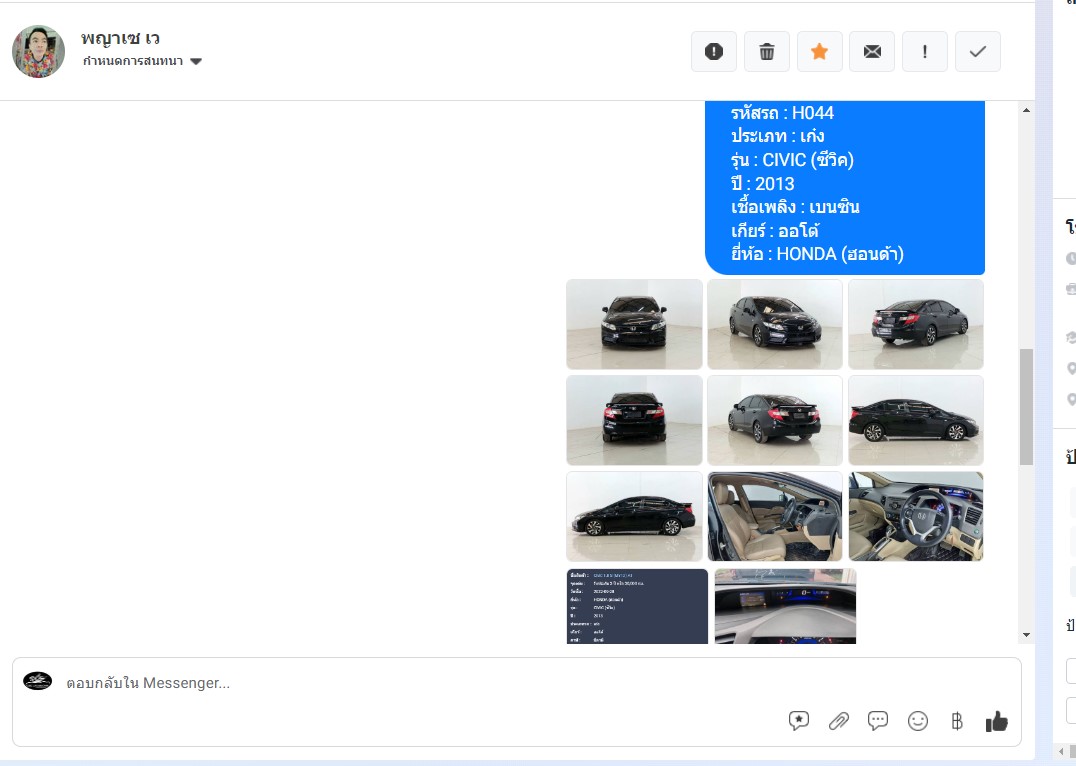Click the spam report octagon icon
Viewport: 1076px width, 766px height.
coord(714,52)
